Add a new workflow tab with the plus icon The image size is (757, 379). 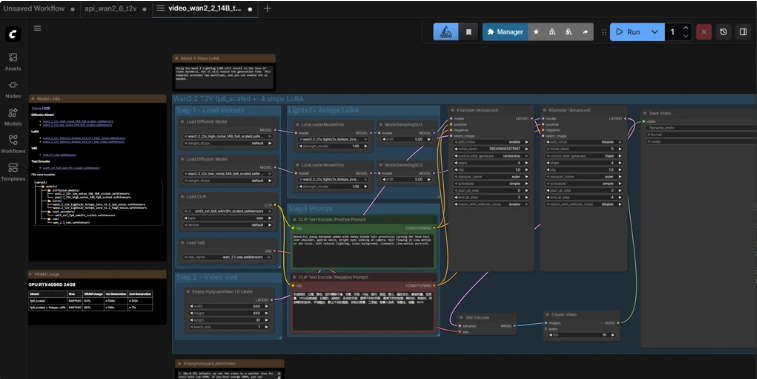pos(267,8)
